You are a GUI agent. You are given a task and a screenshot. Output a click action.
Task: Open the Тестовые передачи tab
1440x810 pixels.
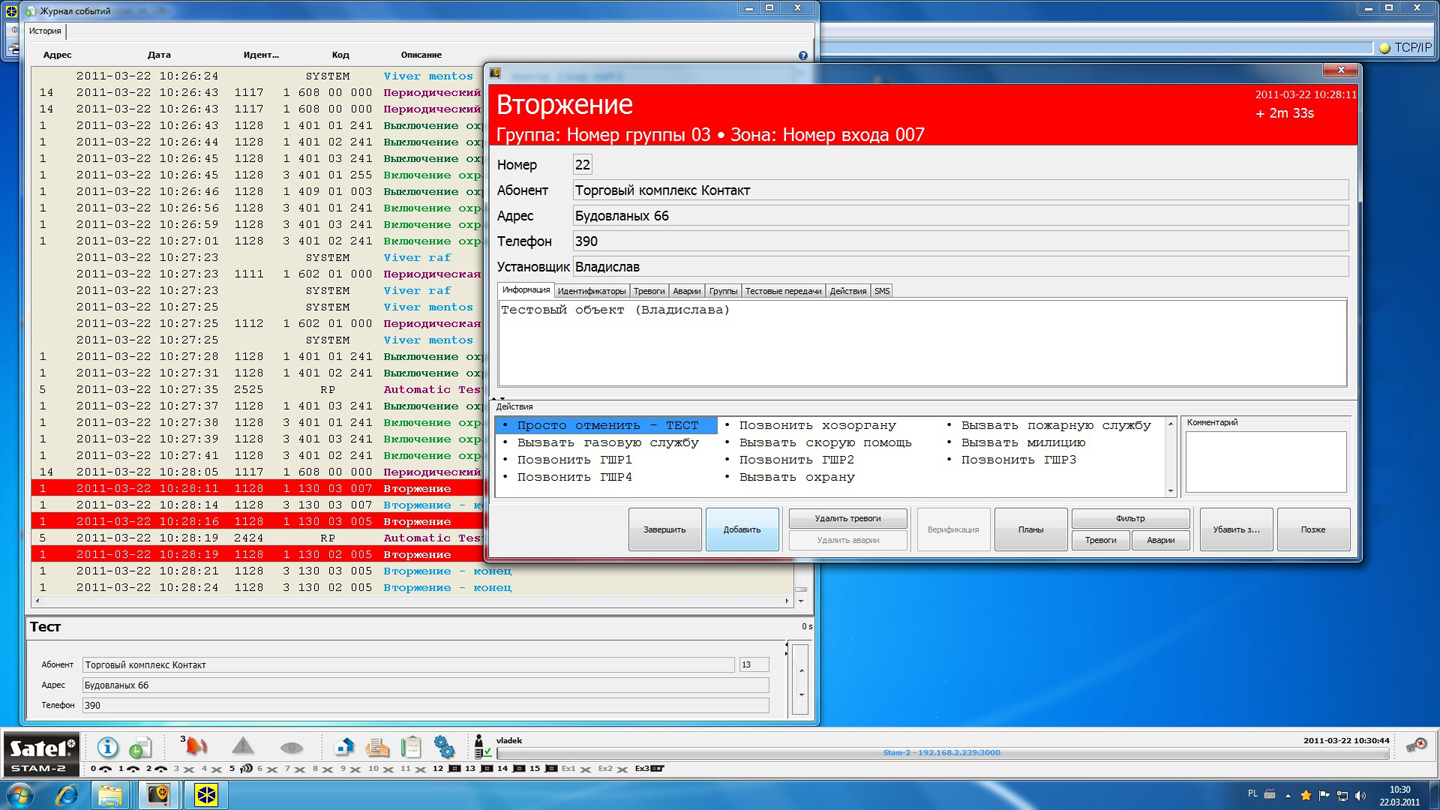[783, 291]
